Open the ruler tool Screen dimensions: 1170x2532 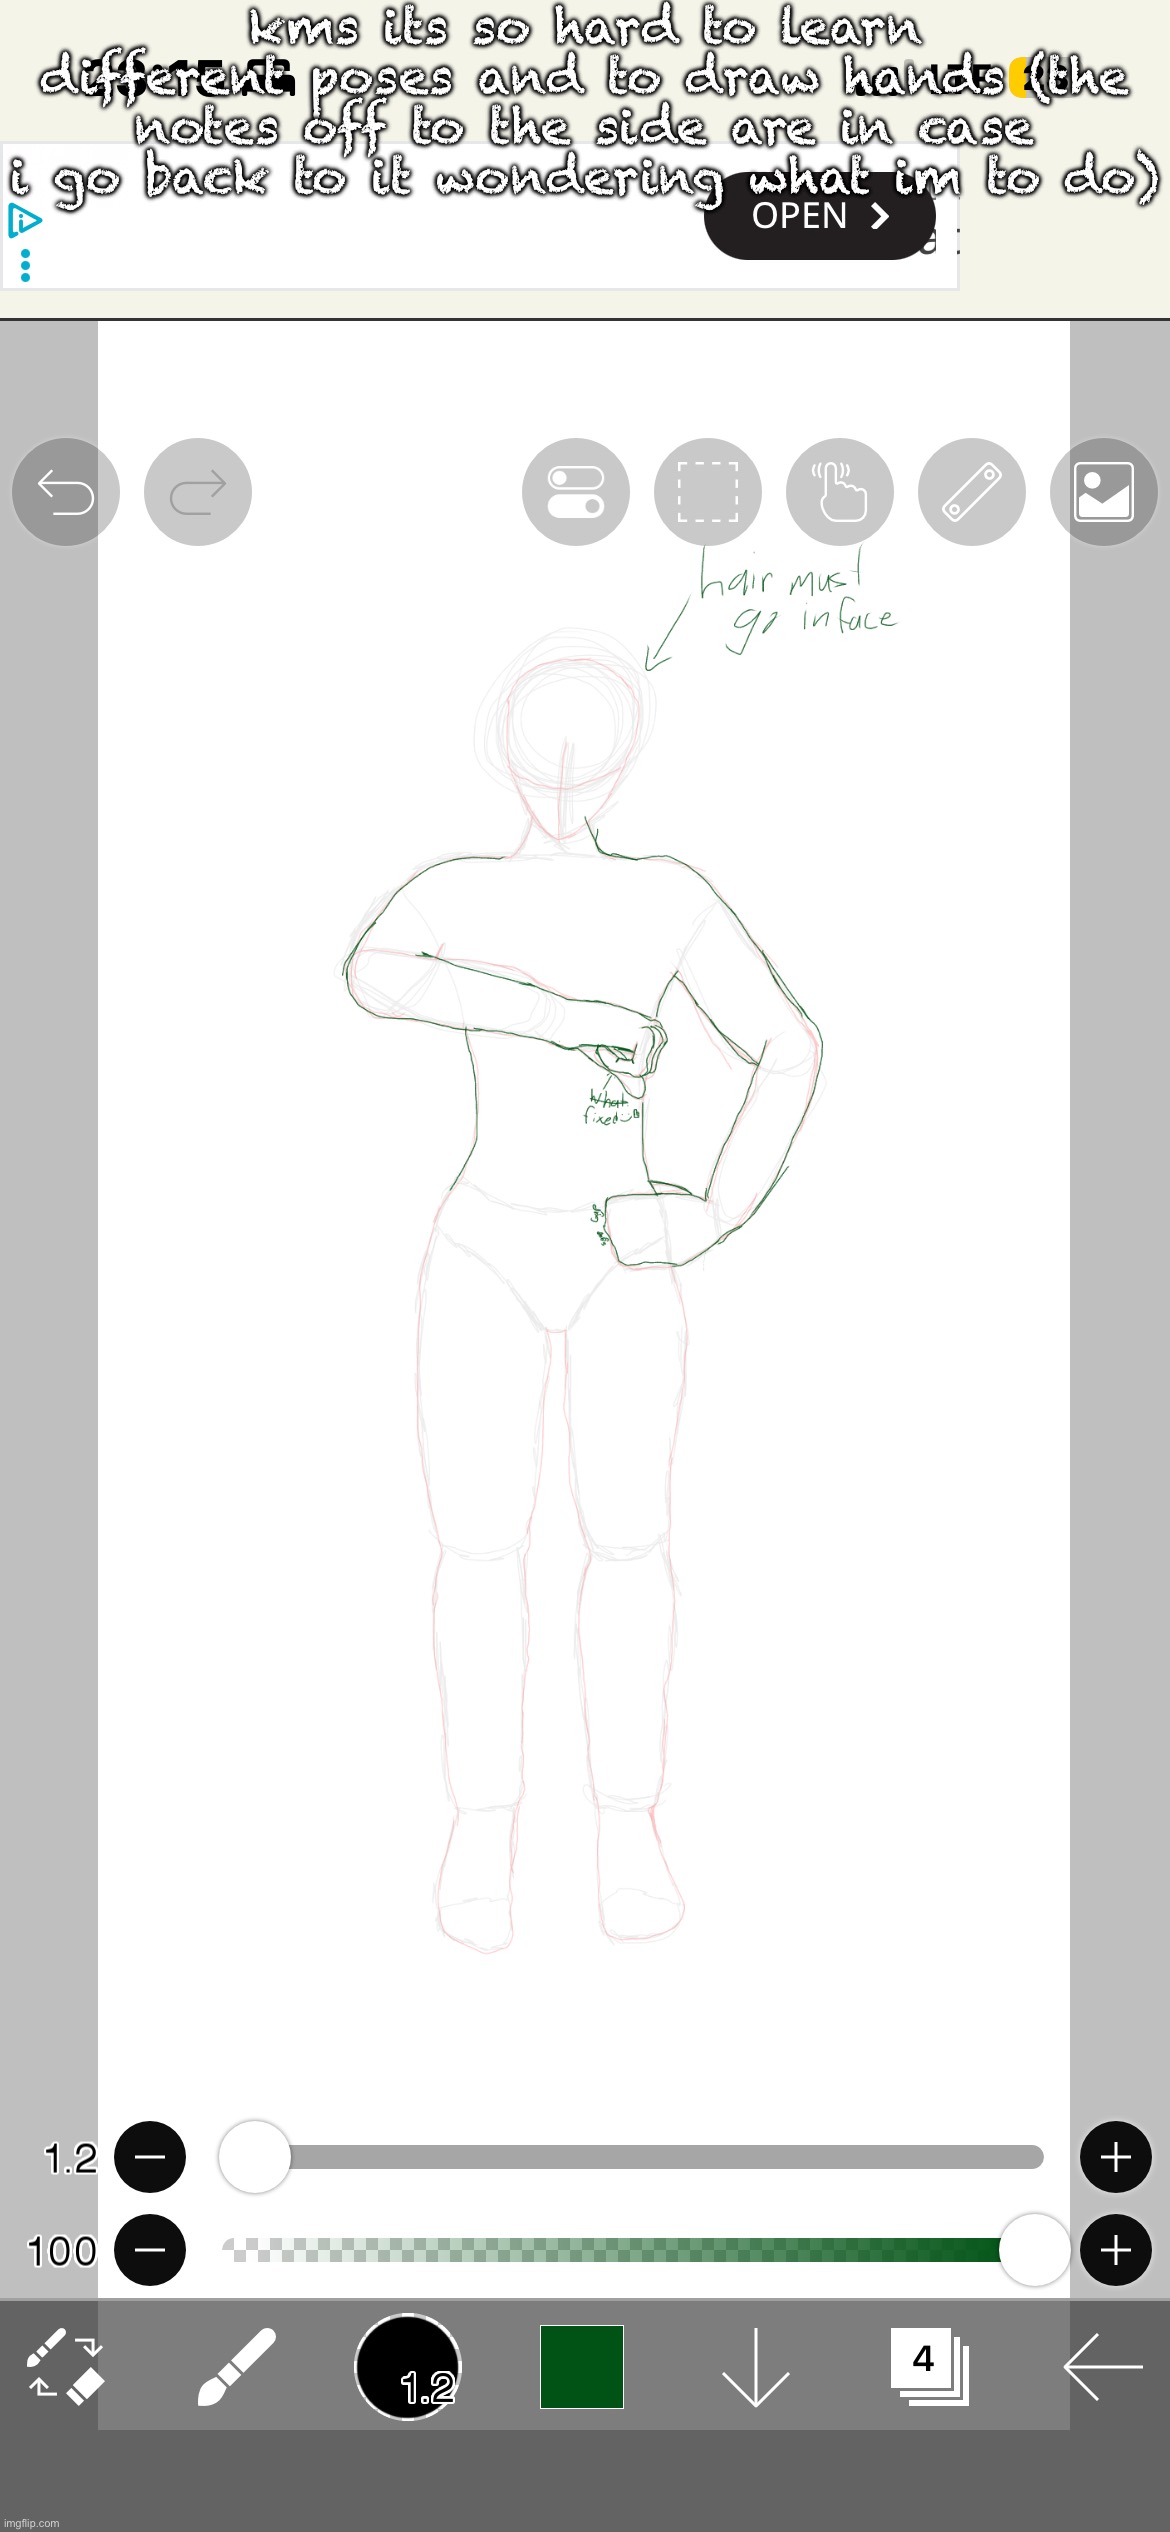pos(972,492)
